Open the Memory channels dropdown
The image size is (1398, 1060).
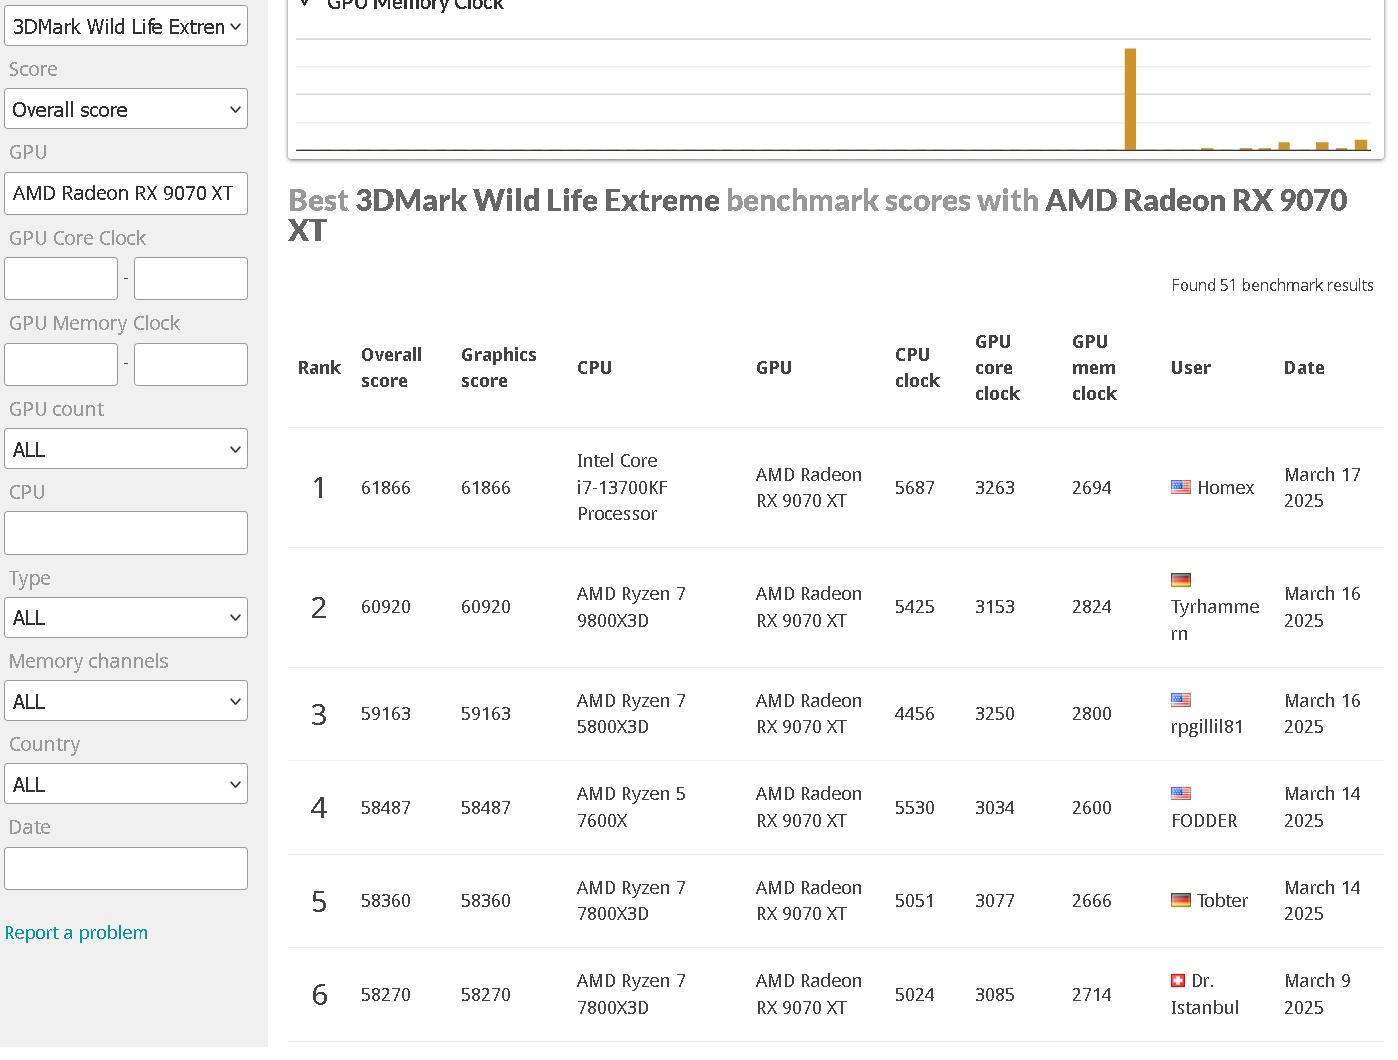point(126,701)
